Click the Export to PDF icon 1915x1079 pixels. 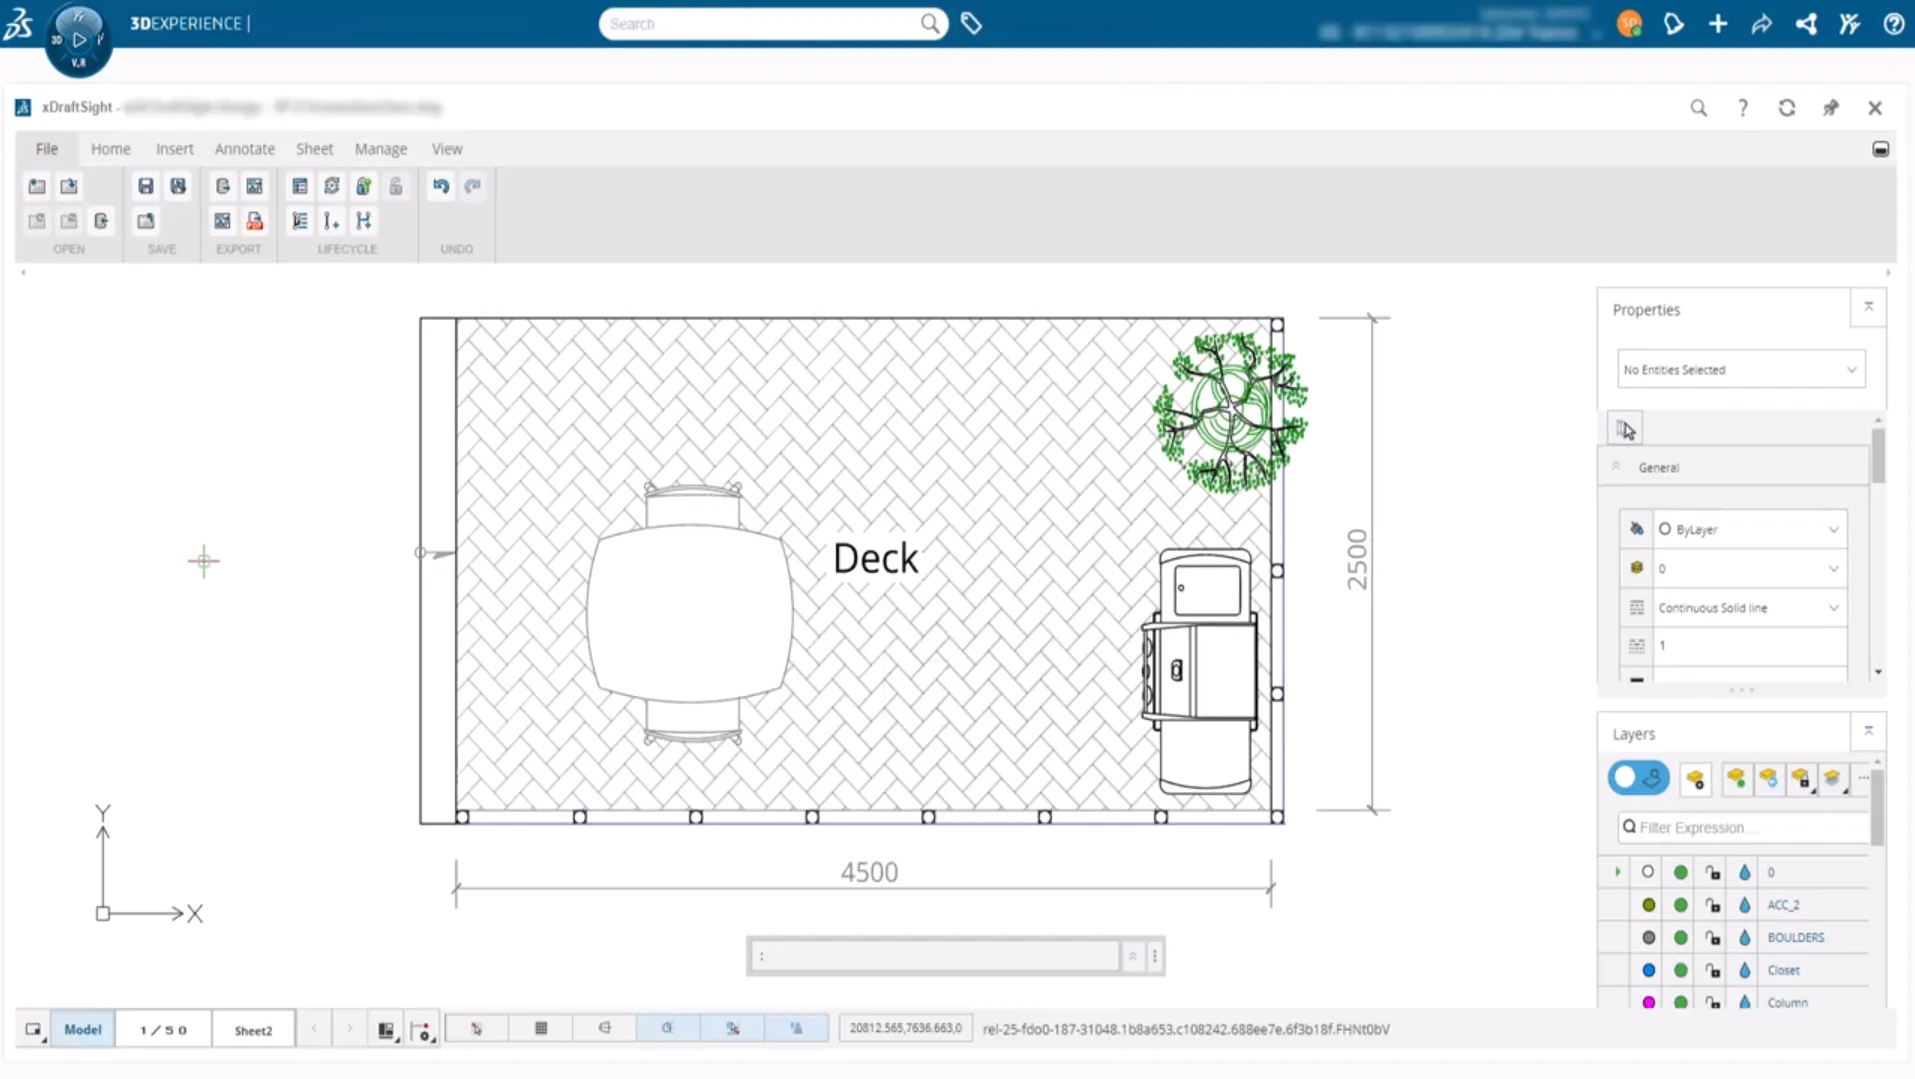(255, 221)
